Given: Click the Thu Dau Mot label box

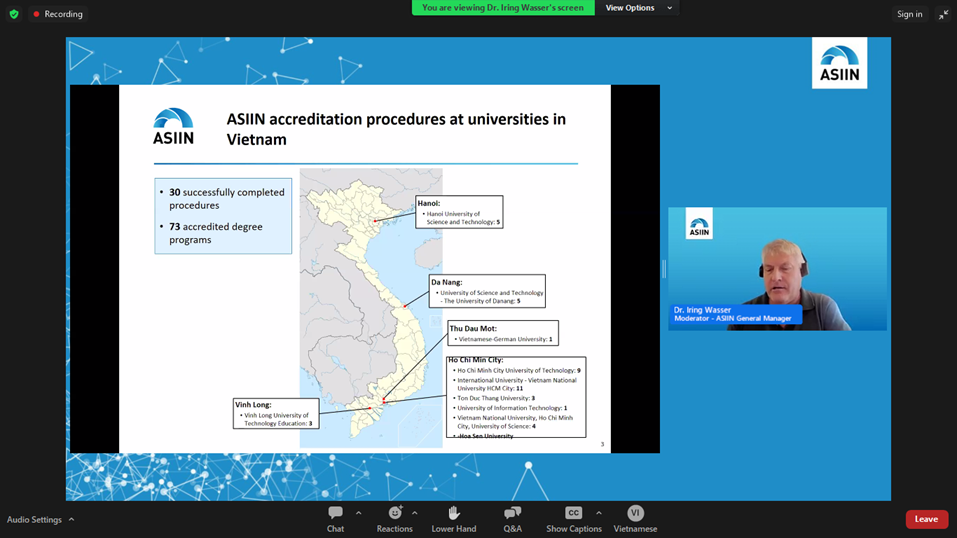Looking at the screenshot, I should (503, 333).
